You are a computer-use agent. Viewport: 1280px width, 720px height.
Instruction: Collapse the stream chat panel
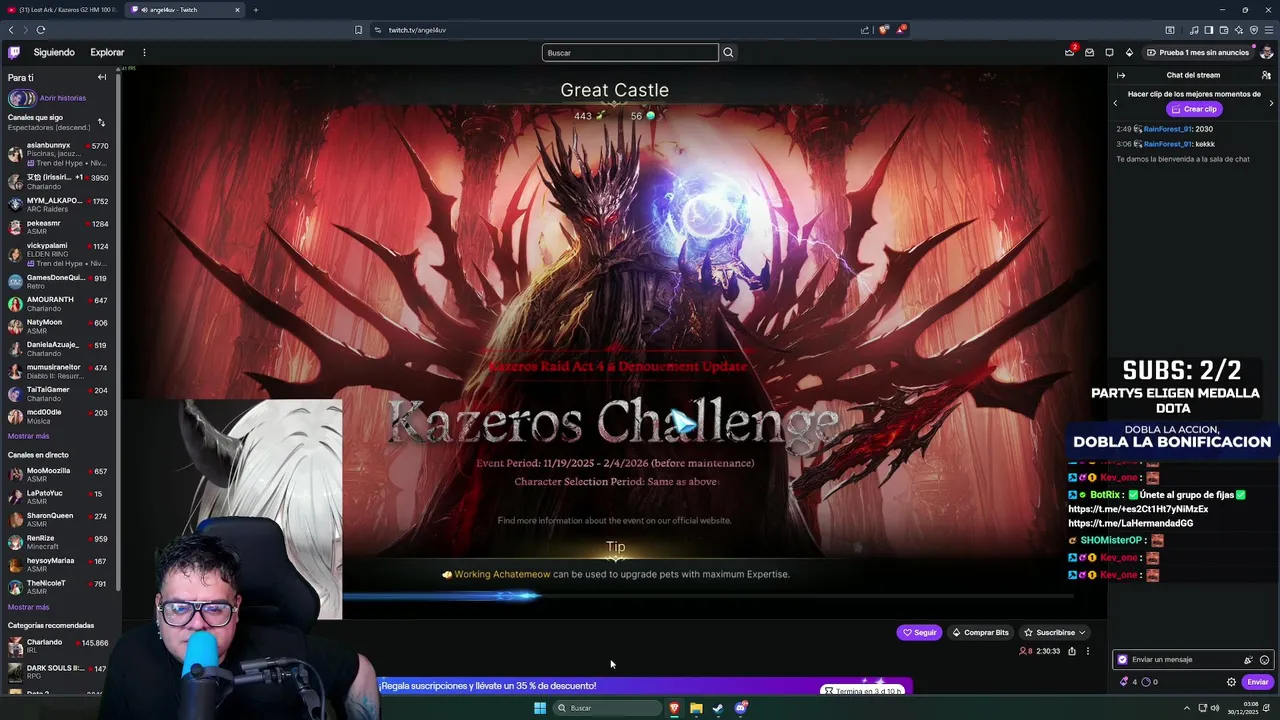tap(1121, 75)
